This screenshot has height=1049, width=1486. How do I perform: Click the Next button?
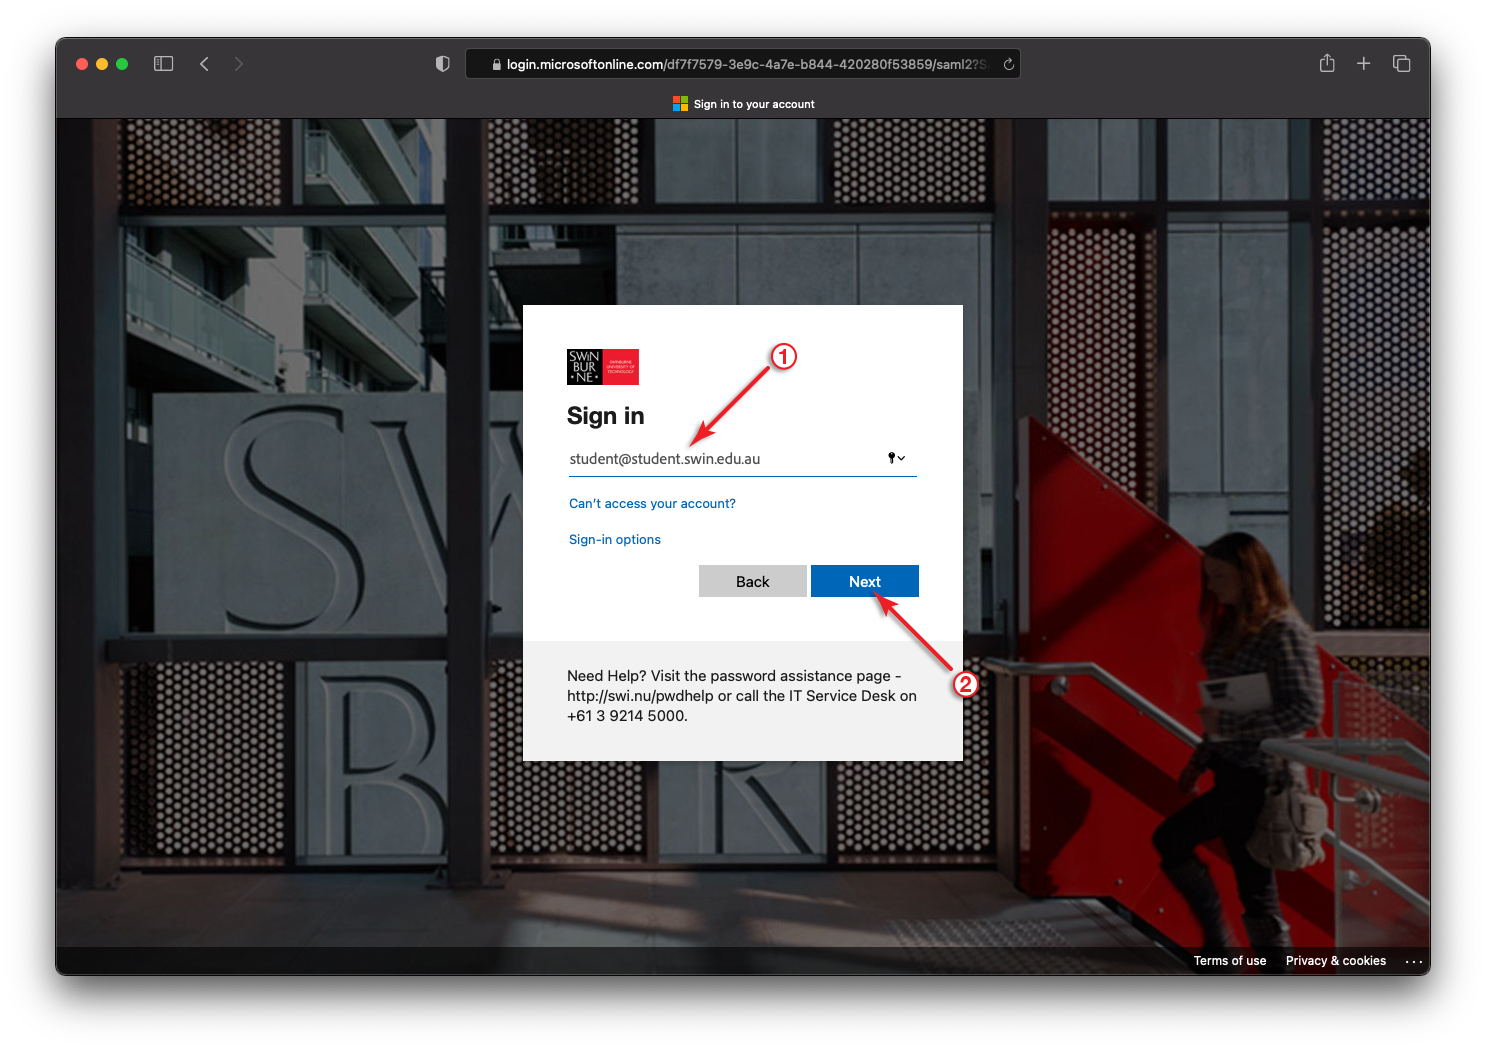pyautogui.click(x=864, y=581)
